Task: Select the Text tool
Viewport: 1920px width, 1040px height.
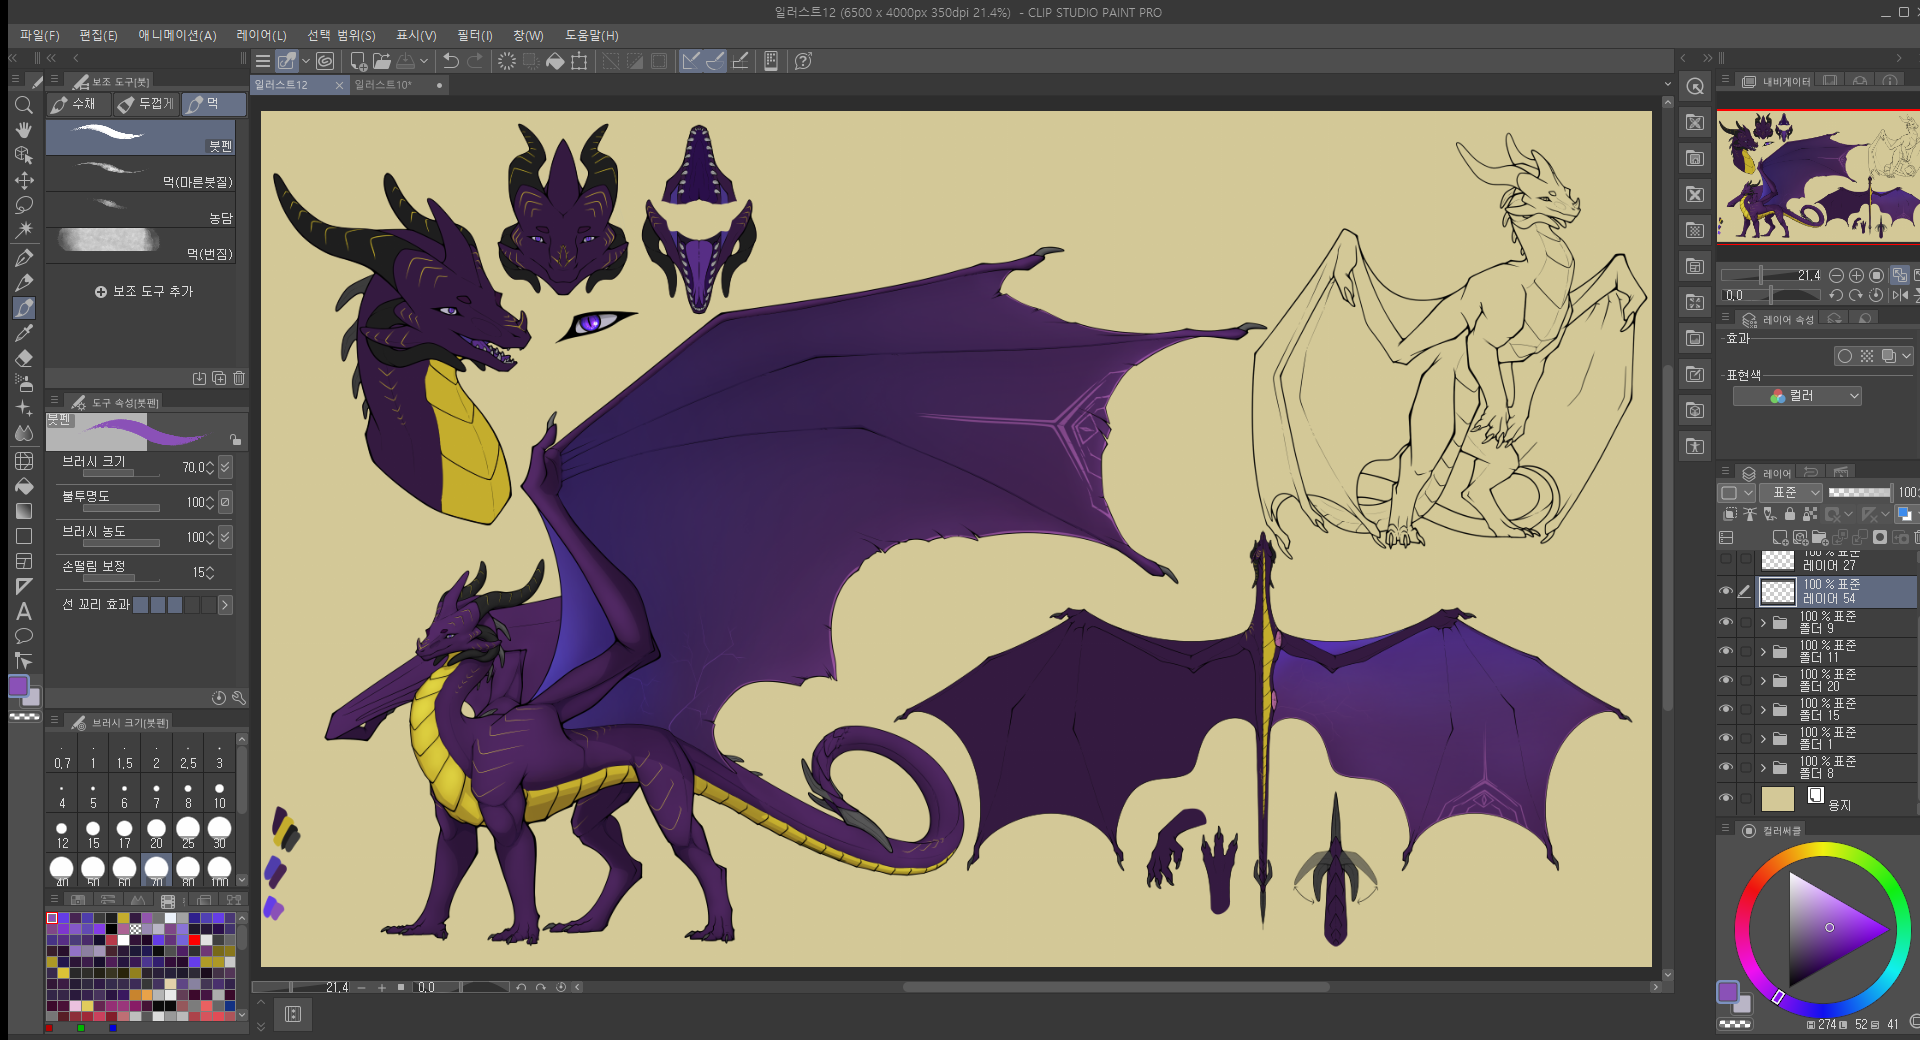Action: point(24,611)
